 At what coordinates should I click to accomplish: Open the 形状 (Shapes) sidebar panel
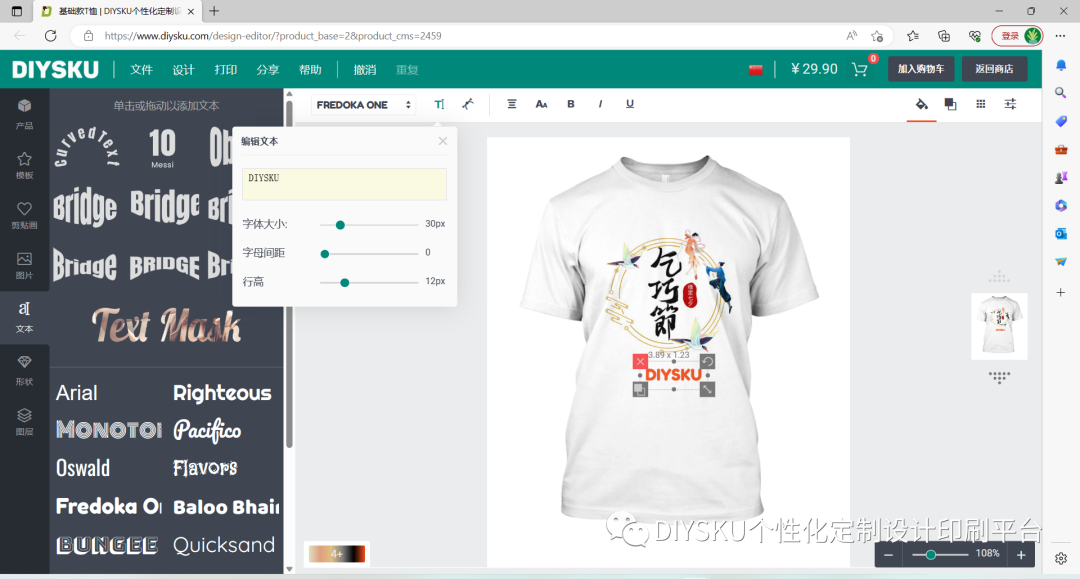[x=24, y=370]
